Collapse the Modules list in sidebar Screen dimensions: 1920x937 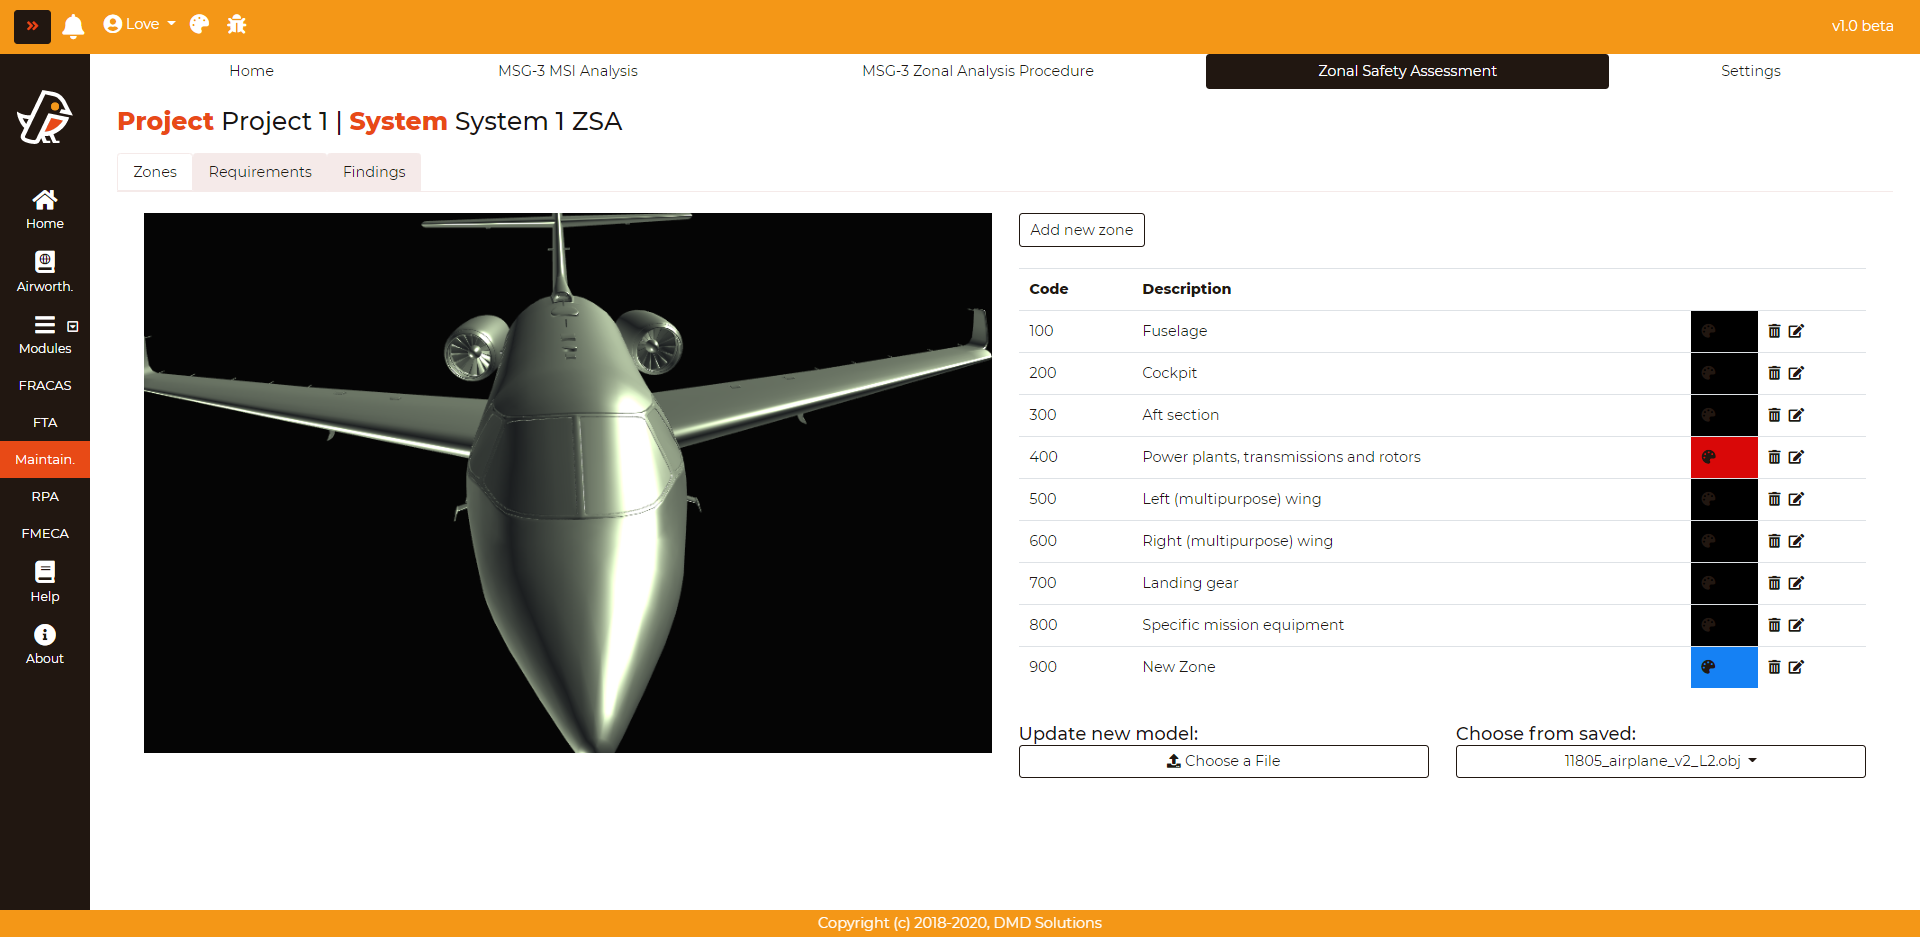(x=72, y=327)
